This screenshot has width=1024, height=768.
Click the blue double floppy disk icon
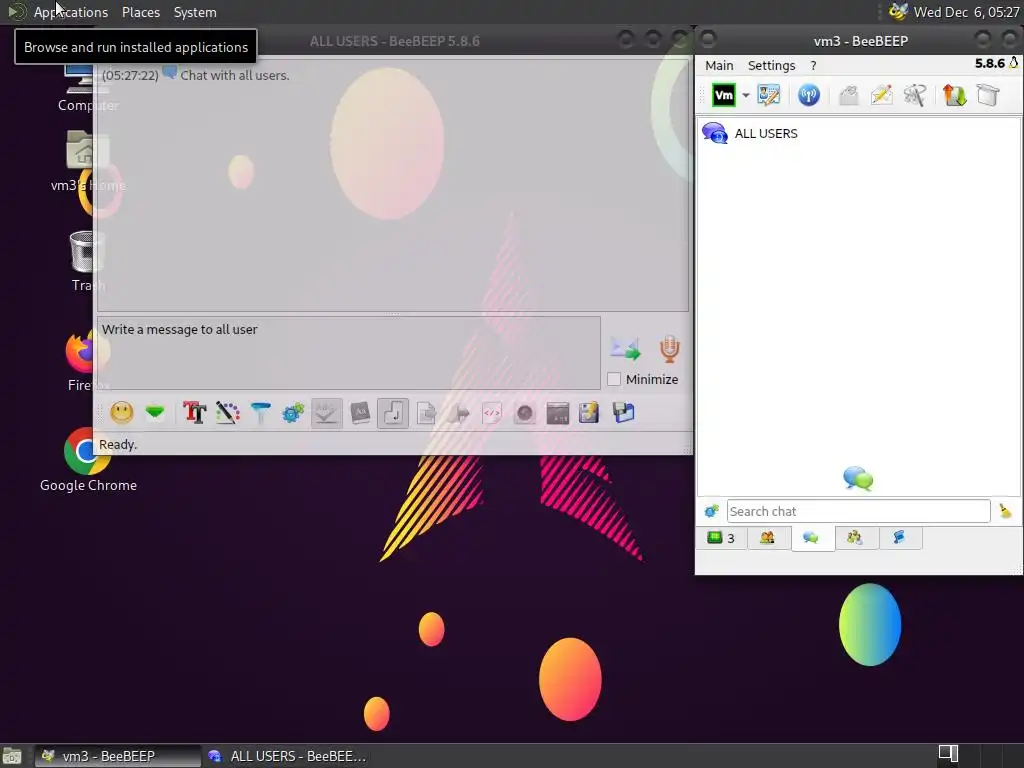coord(624,413)
